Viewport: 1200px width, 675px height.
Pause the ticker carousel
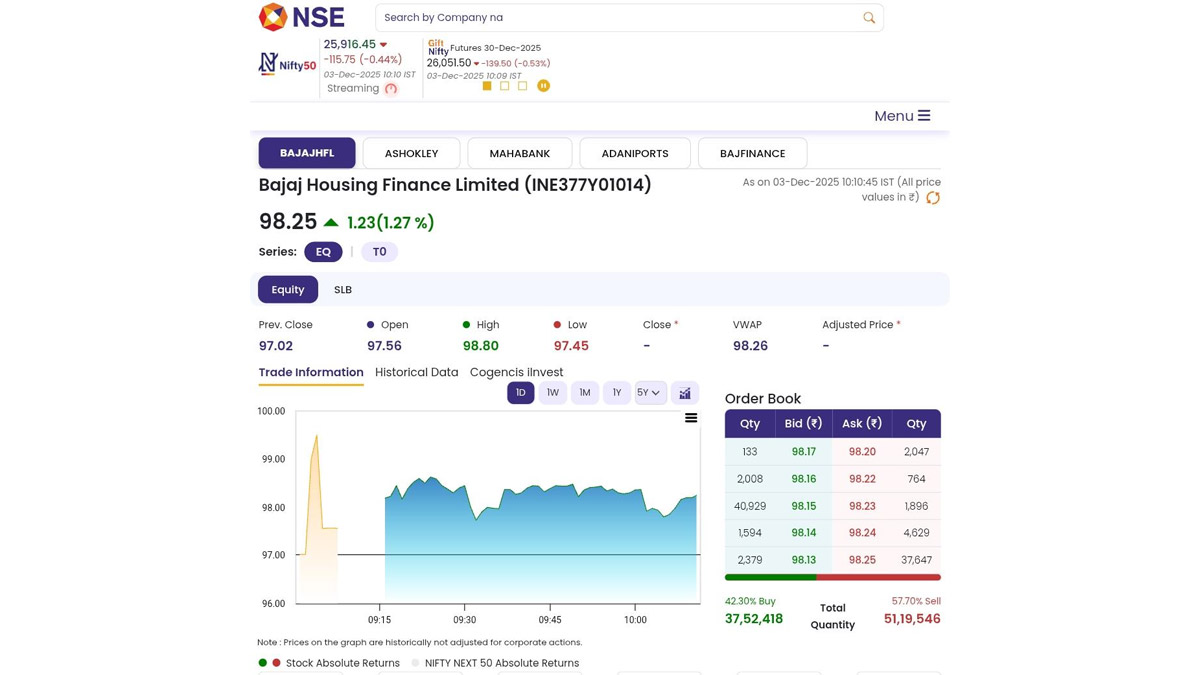point(543,86)
